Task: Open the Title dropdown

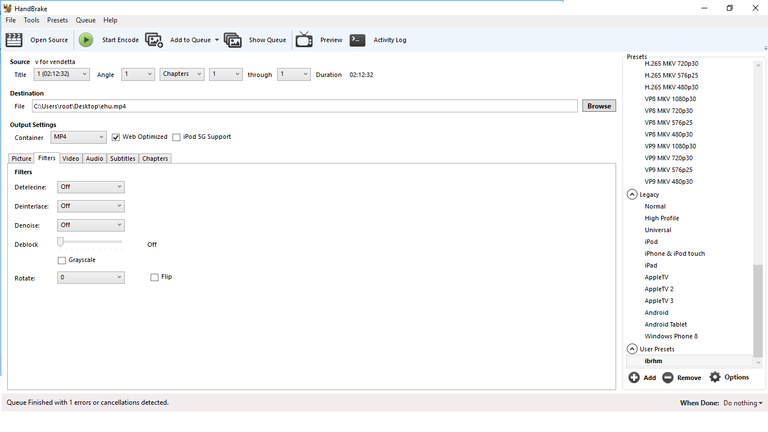Action: pyautogui.click(x=61, y=74)
